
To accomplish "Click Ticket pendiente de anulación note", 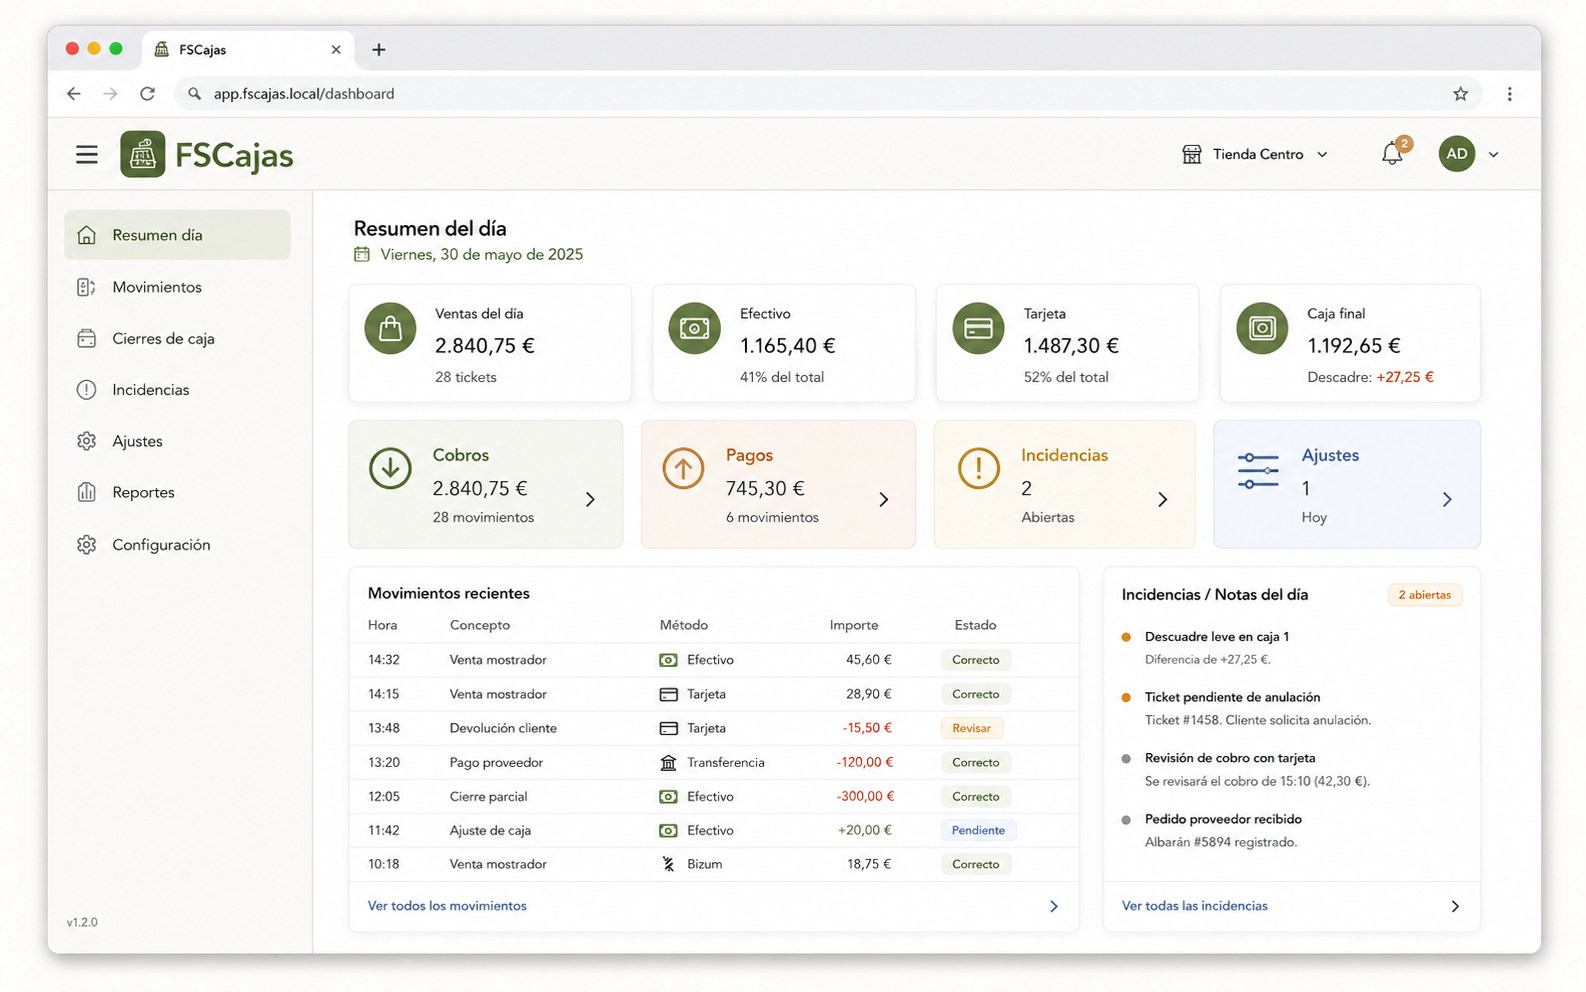I will click(x=1232, y=697).
